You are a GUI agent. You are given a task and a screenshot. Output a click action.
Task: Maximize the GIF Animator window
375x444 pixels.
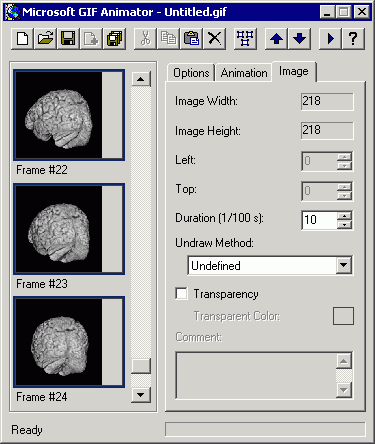coord(343,12)
